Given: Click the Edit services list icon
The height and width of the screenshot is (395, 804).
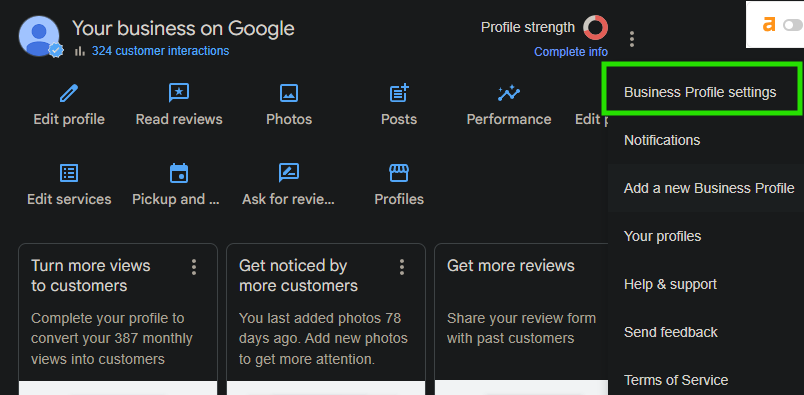Looking at the screenshot, I should pos(69,173).
